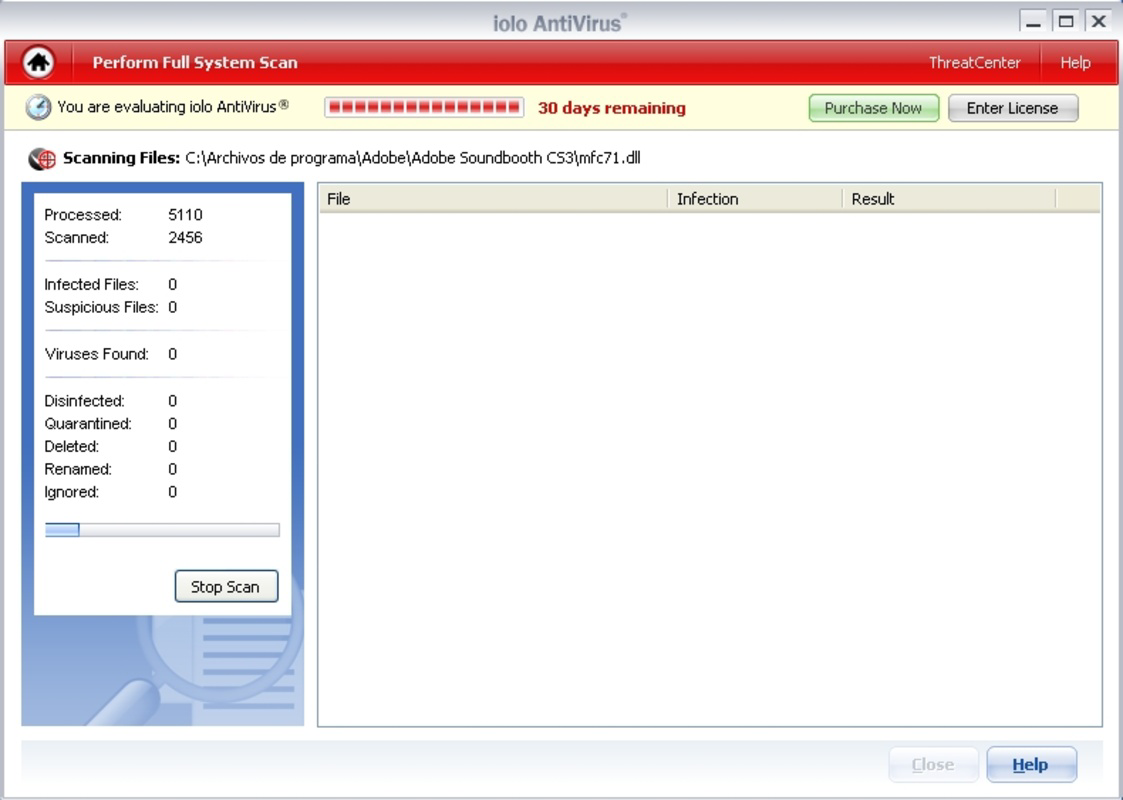The width and height of the screenshot is (1123, 800).
Task: Click the 'Disinfected:' label
Action: [84, 401]
